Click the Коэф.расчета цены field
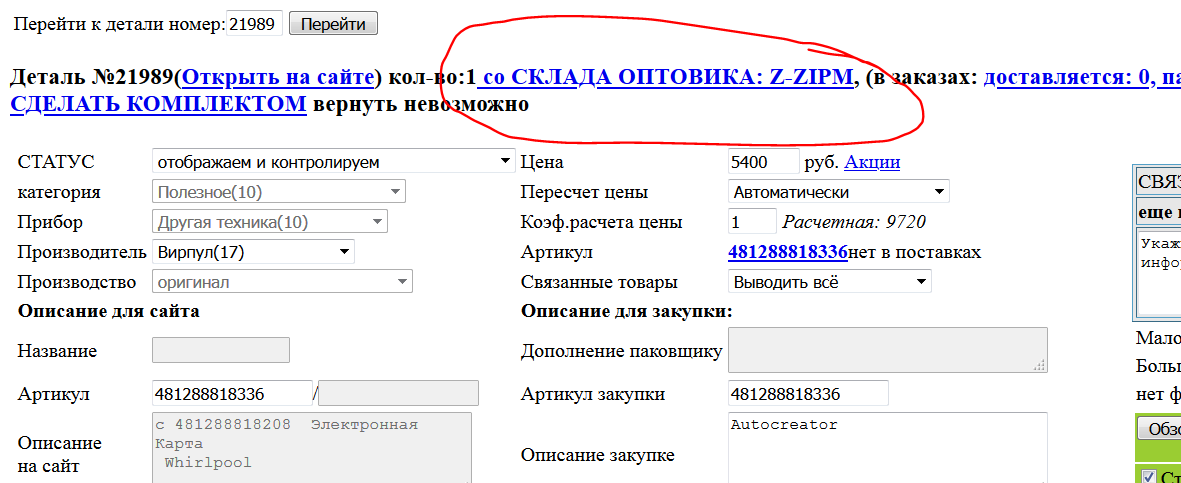Image resolution: width=1181 pixels, height=483 pixels. (x=752, y=222)
